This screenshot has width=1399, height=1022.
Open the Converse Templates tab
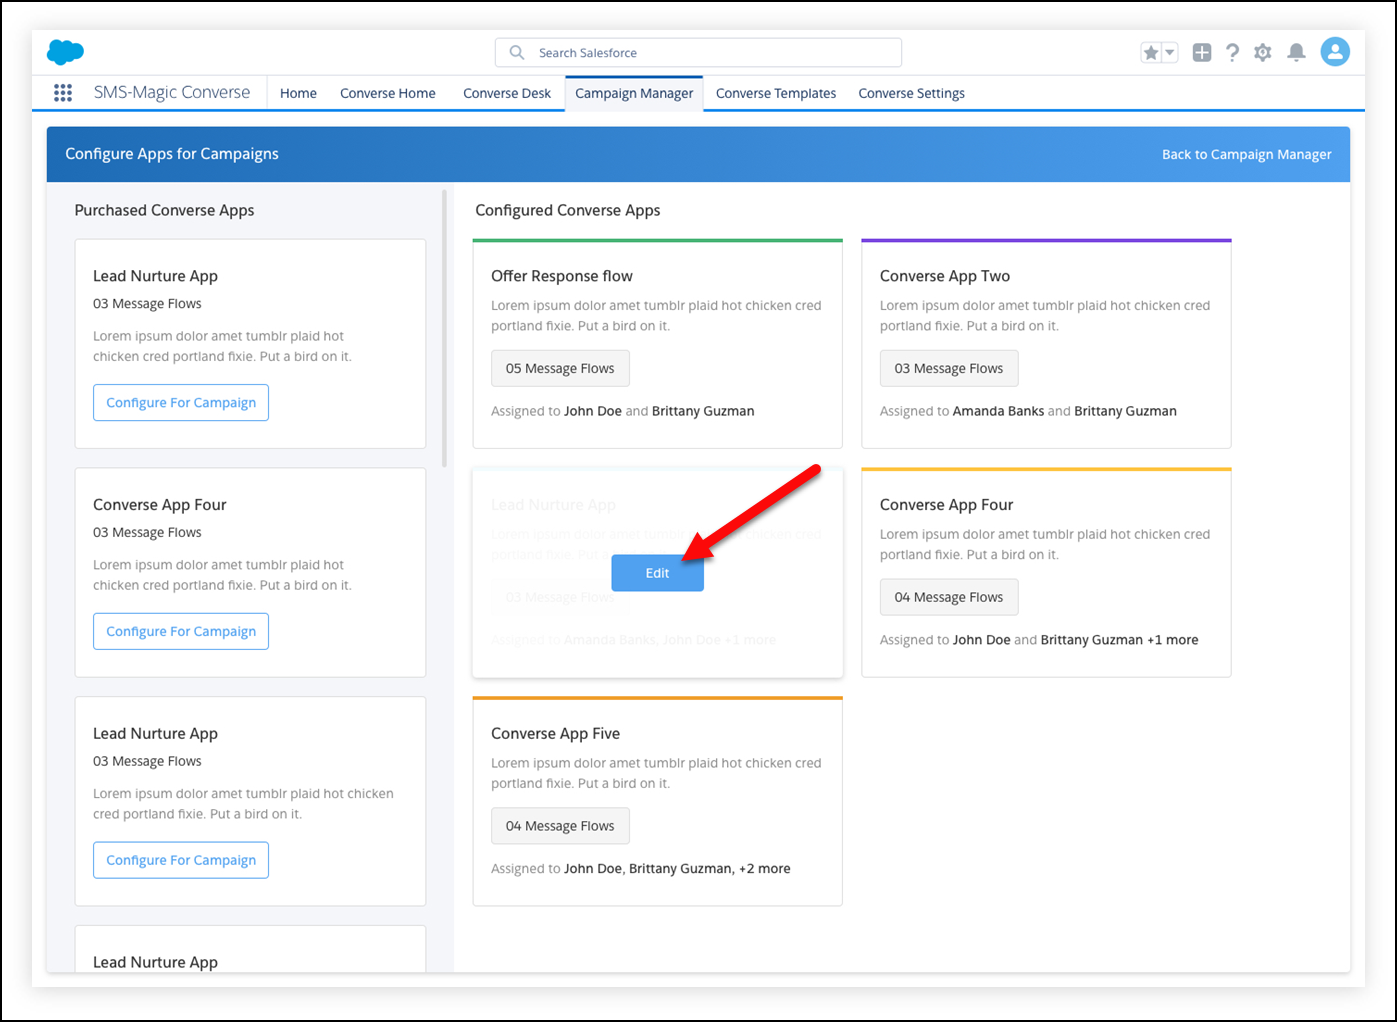(776, 94)
